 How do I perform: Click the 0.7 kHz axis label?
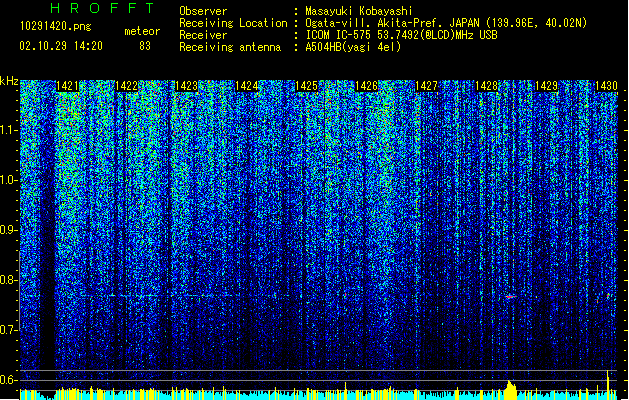(x=8, y=330)
